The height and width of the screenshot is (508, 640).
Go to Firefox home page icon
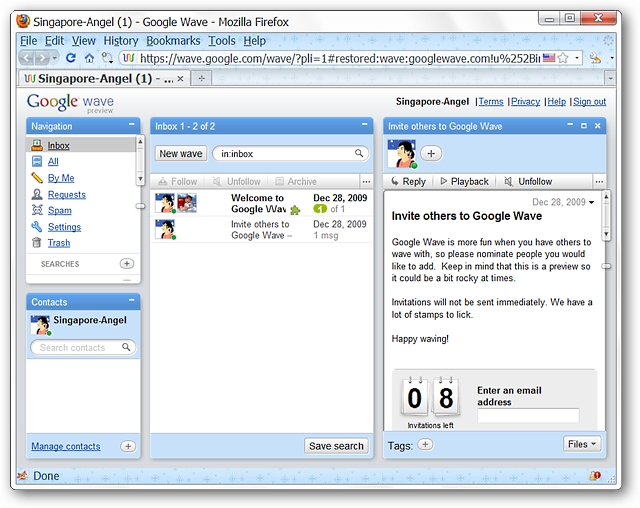pyautogui.click(x=89, y=58)
